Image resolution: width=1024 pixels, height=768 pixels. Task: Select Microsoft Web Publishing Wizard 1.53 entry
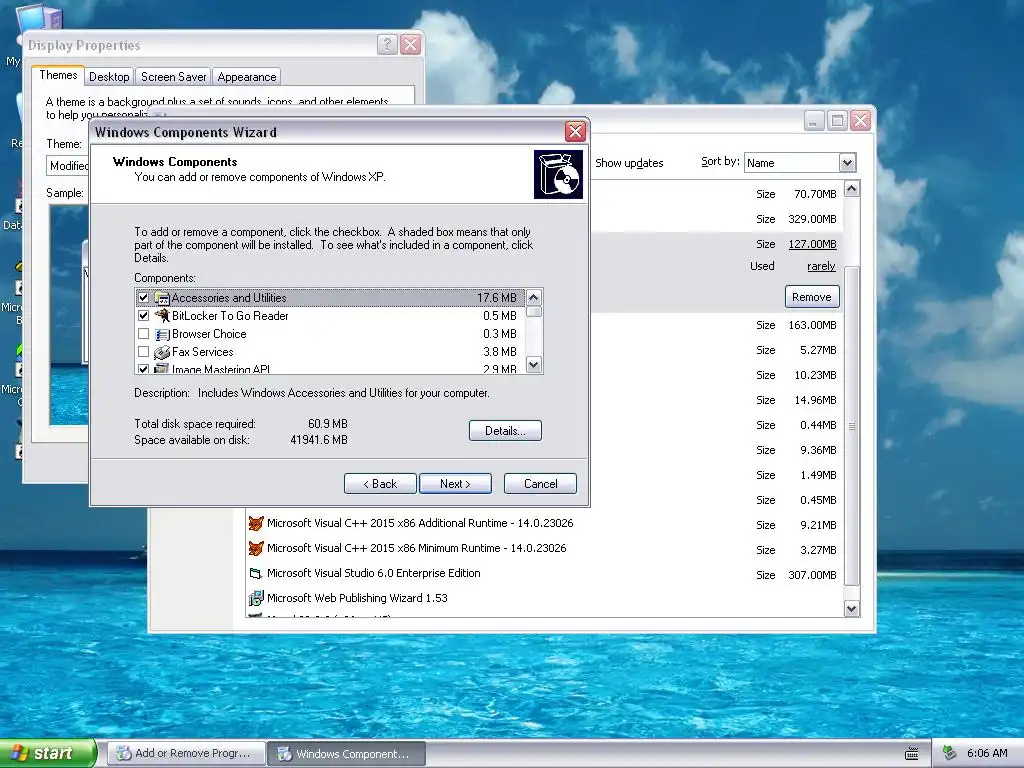click(x=357, y=598)
